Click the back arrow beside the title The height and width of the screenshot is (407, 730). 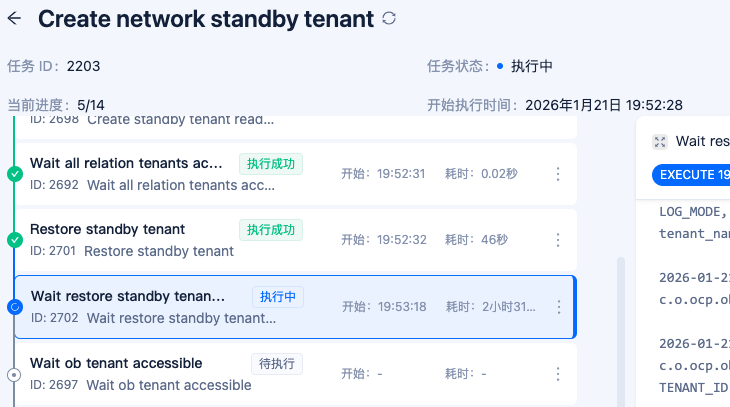(14, 18)
